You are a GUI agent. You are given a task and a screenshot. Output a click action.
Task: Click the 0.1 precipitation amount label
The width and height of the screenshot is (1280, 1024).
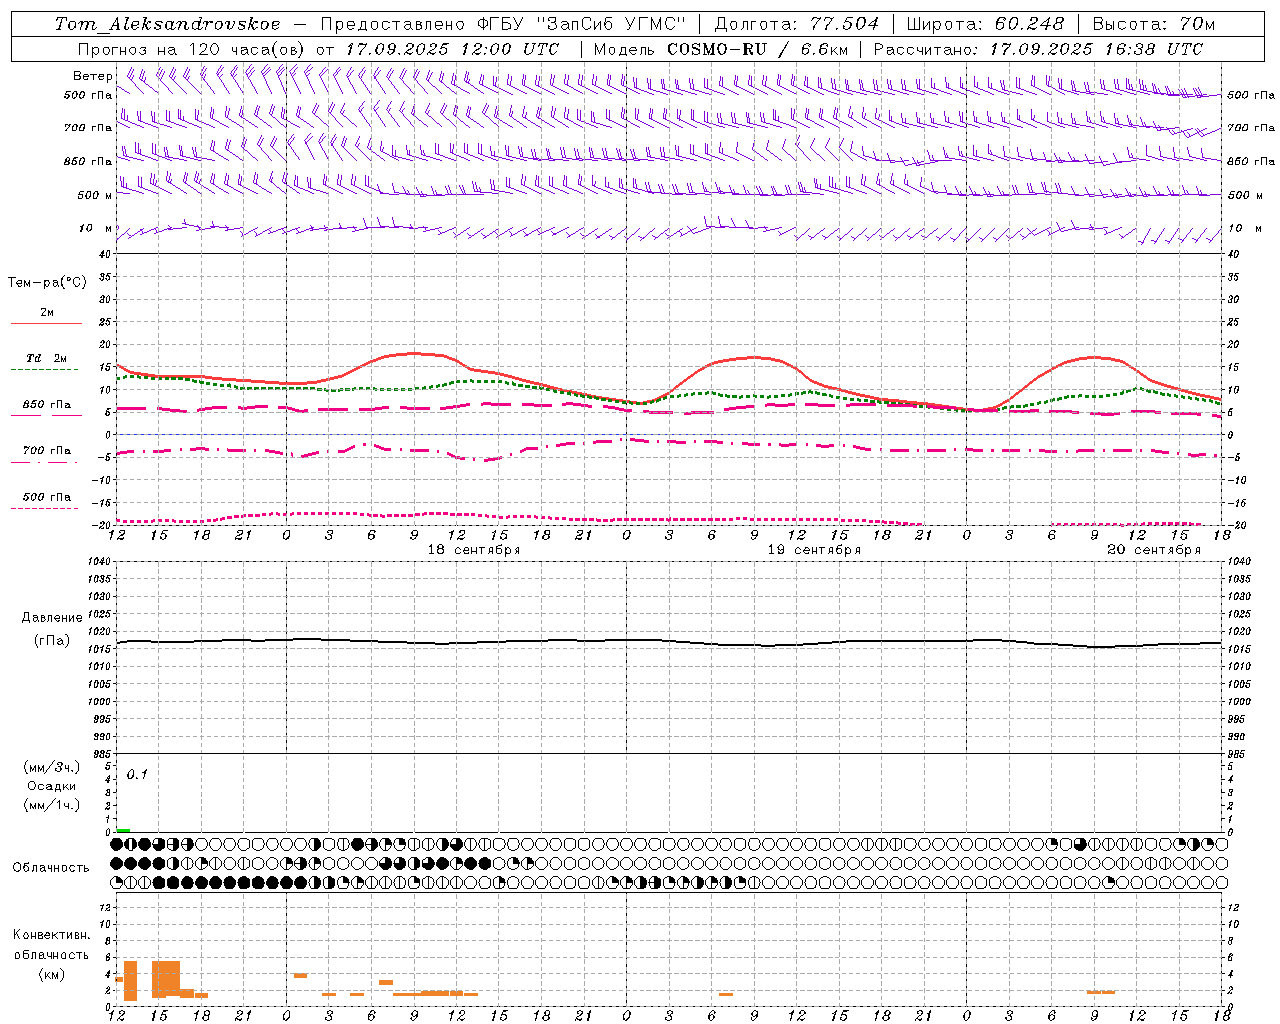coord(137,774)
